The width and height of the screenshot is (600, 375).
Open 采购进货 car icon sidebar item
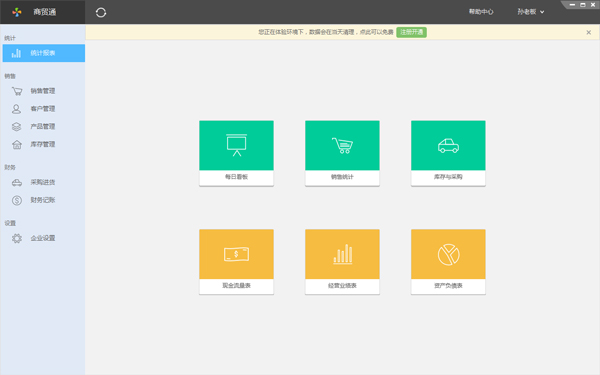[x=44, y=182]
